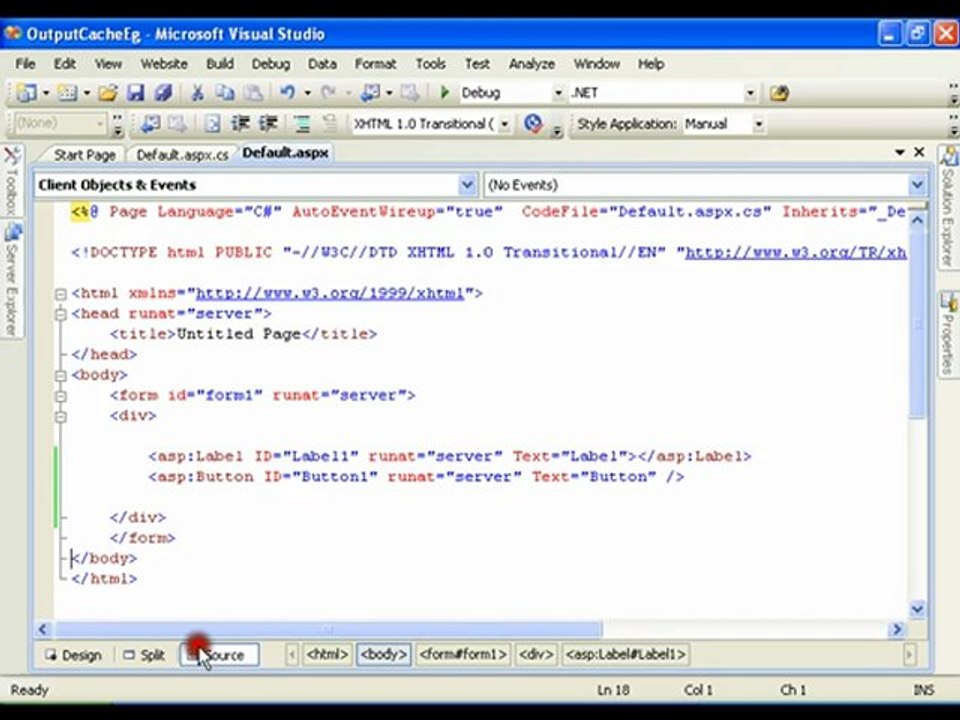The height and width of the screenshot is (720, 960).
Task: Click the Comment Out Selection icon
Action: (x=302, y=124)
